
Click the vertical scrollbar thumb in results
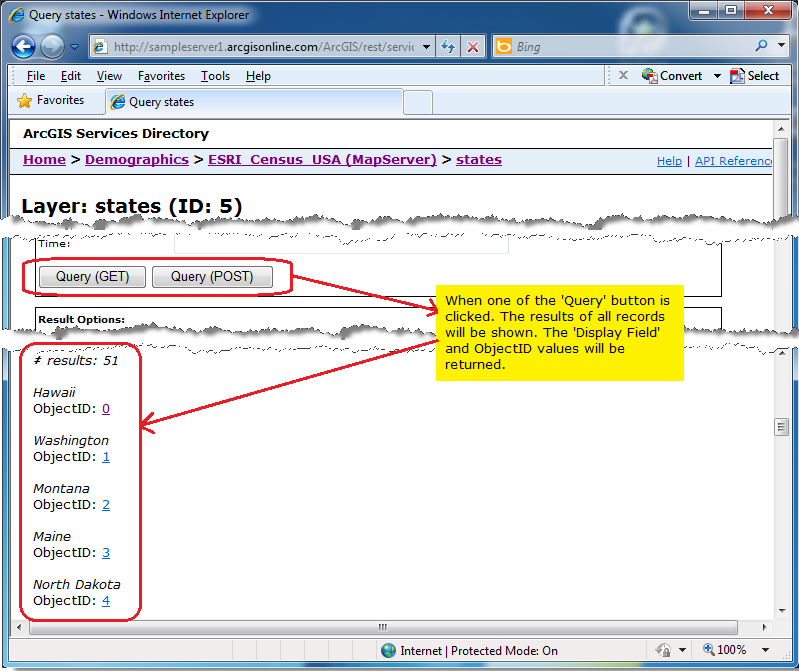tap(781, 427)
